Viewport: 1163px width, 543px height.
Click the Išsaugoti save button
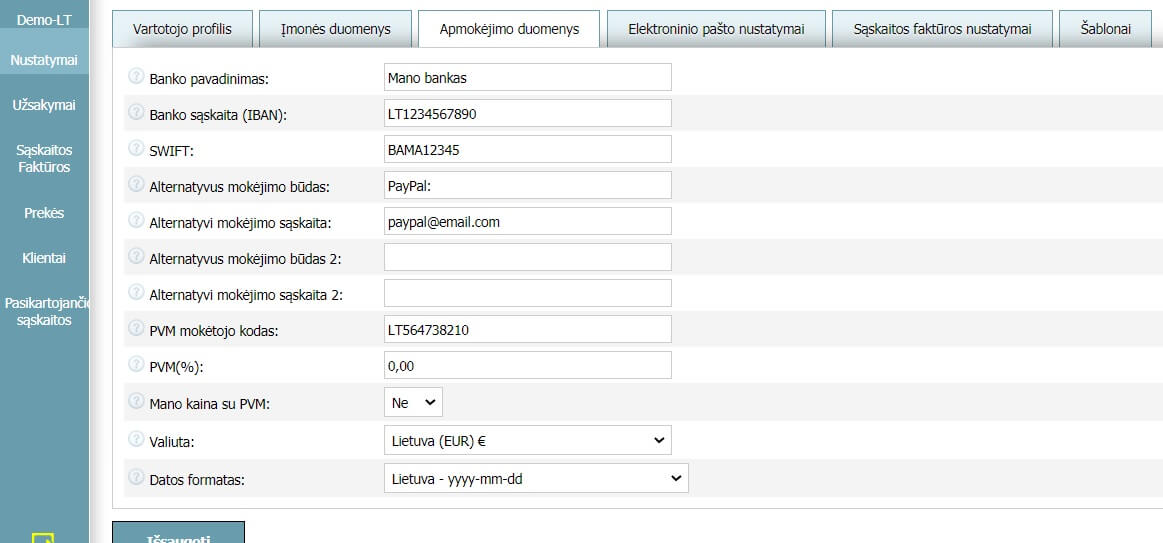coord(178,533)
